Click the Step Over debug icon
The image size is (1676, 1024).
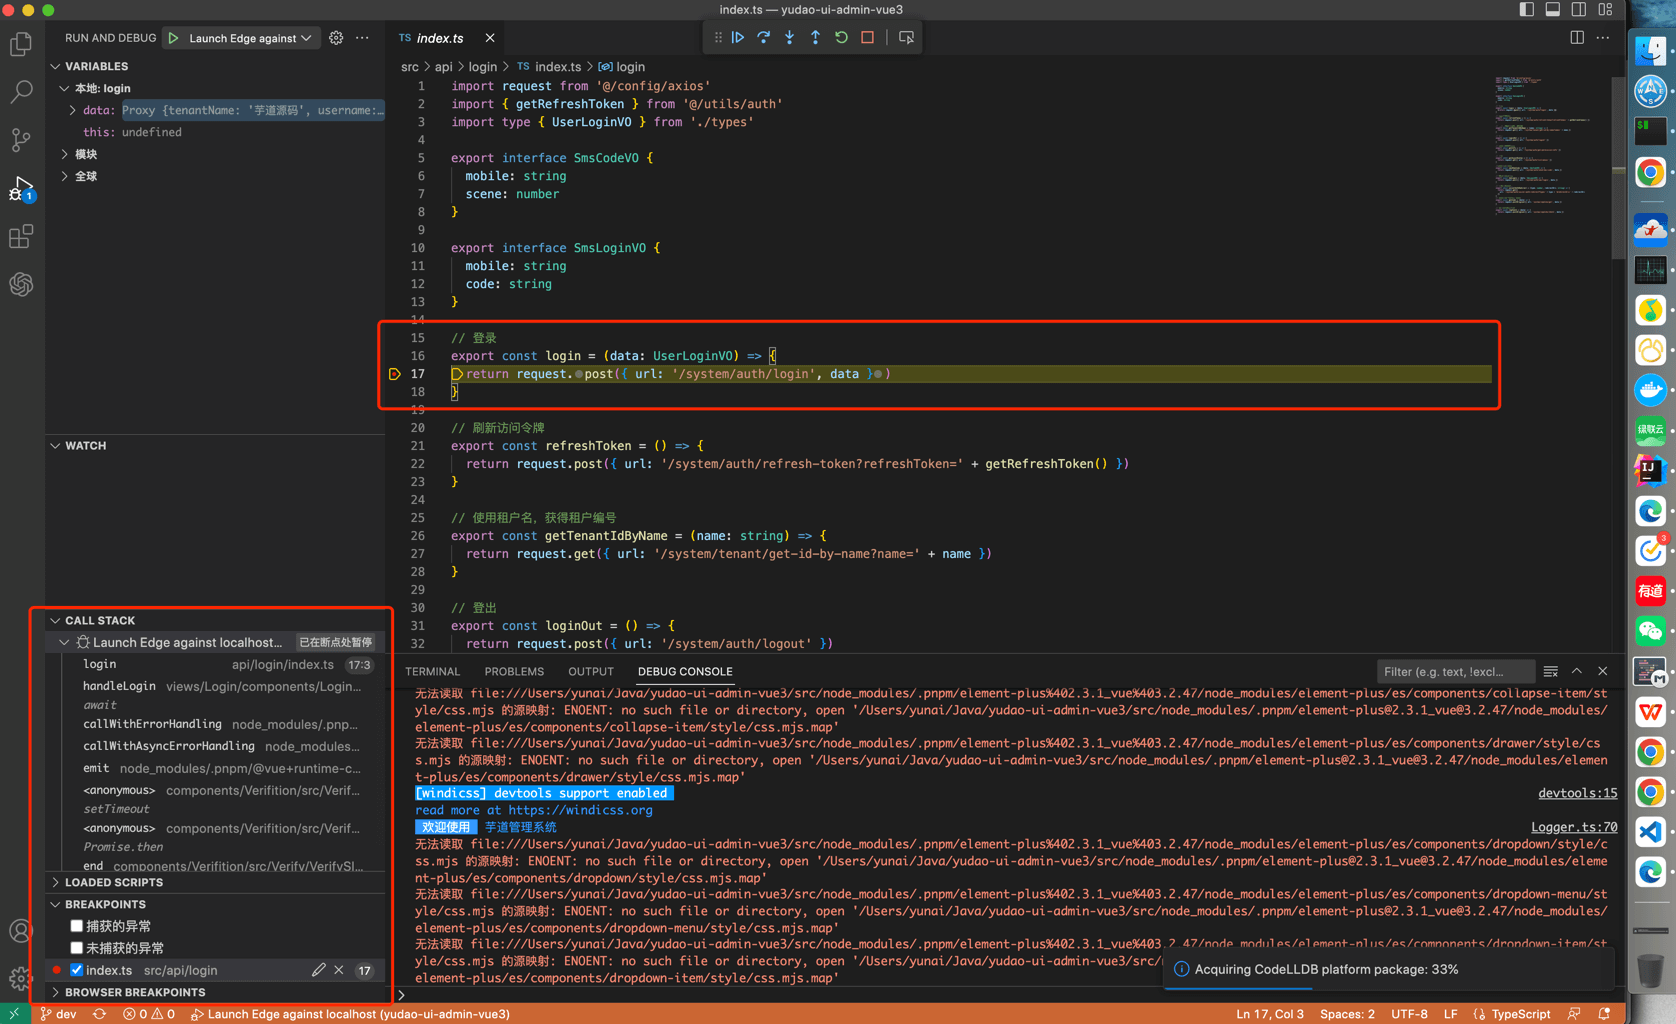pos(764,37)
